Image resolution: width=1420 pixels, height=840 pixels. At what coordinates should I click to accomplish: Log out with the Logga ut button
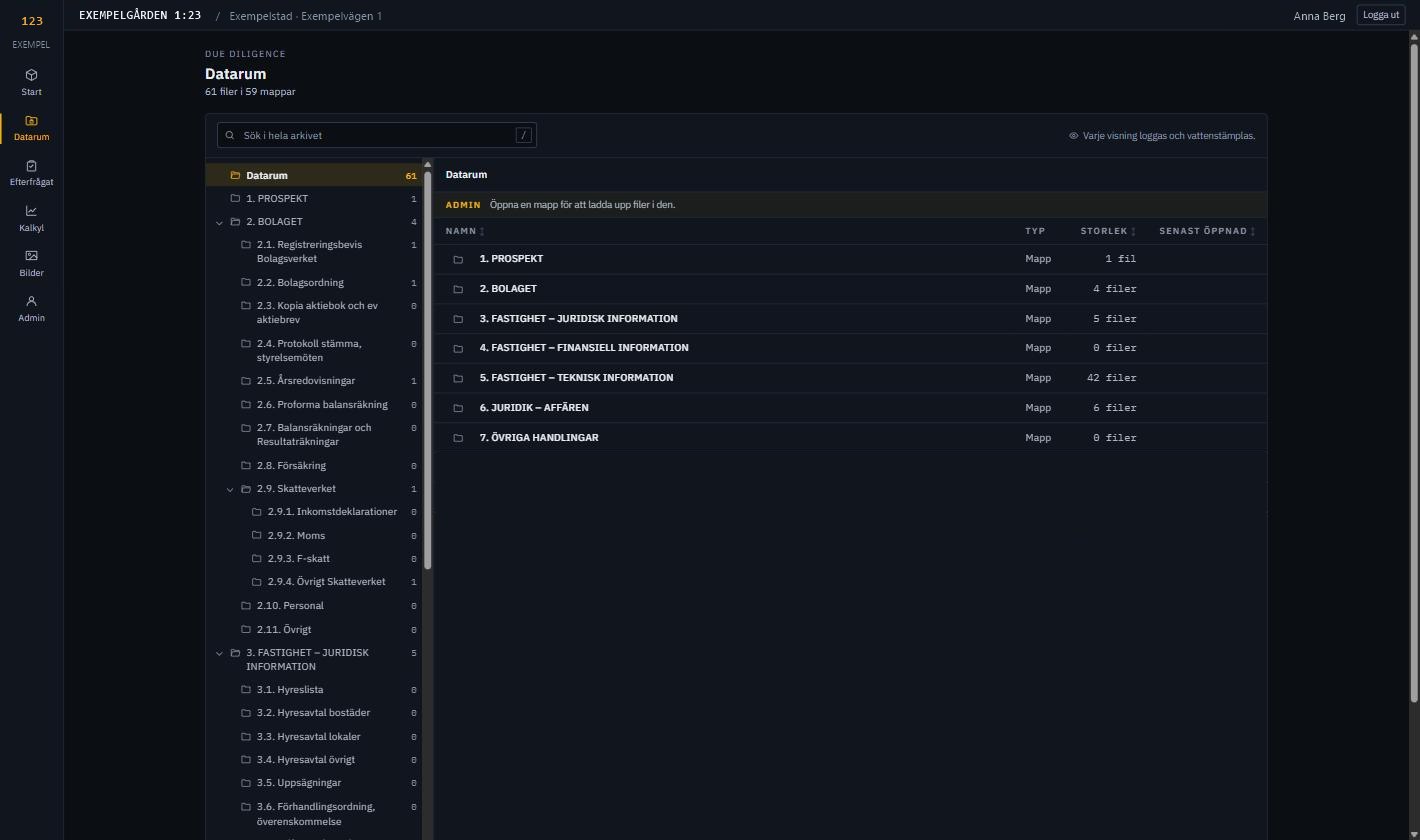coord(1381,15)
